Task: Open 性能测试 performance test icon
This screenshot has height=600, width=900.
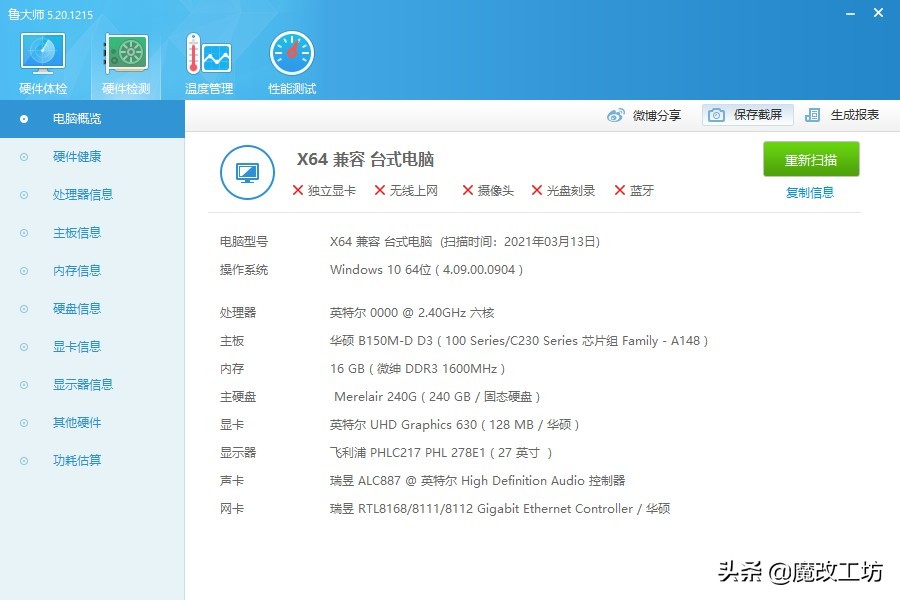Action: click(292, 53)
